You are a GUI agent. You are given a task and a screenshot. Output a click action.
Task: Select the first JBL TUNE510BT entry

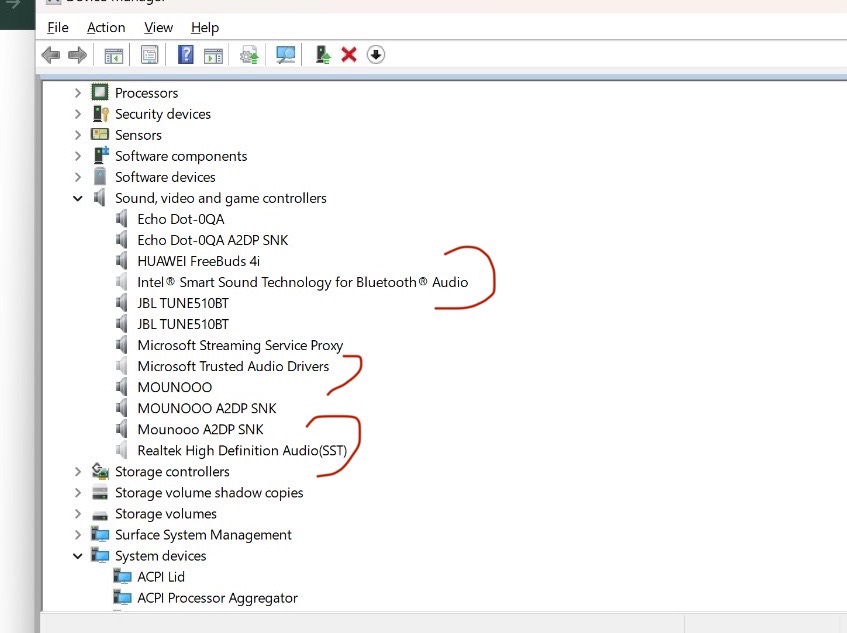(183, 304)
